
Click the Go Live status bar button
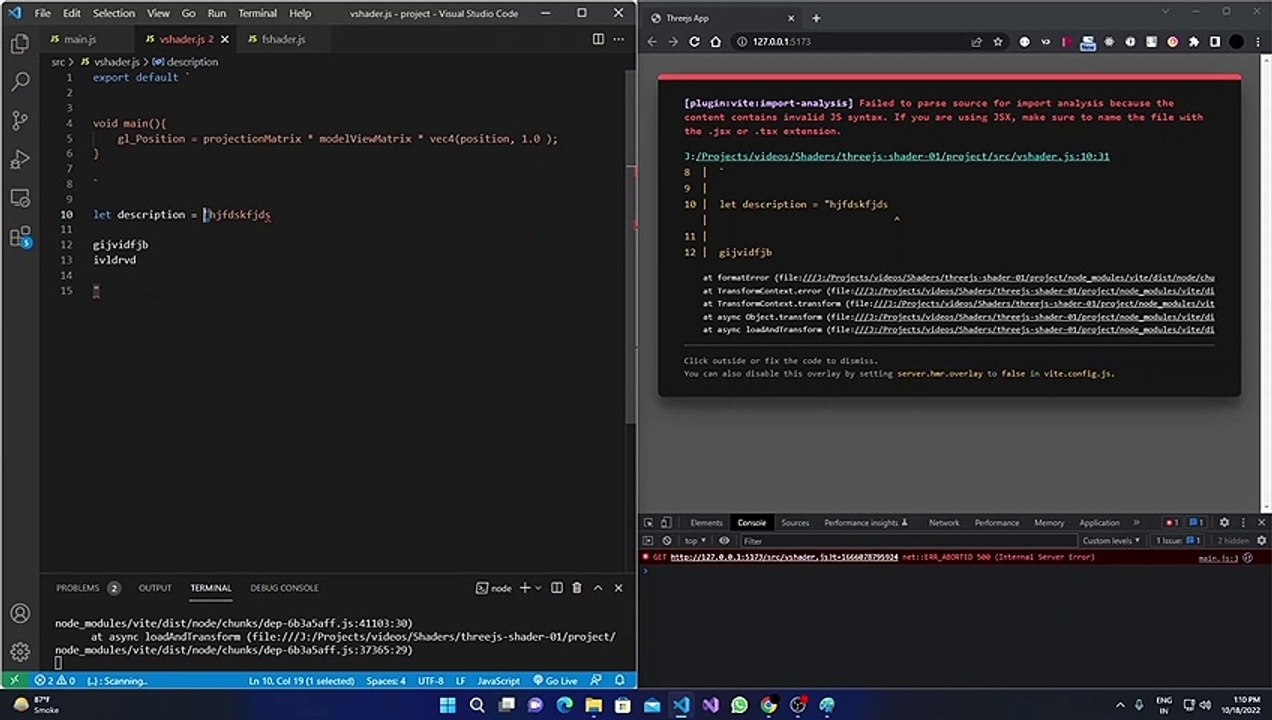pos(555,681)
